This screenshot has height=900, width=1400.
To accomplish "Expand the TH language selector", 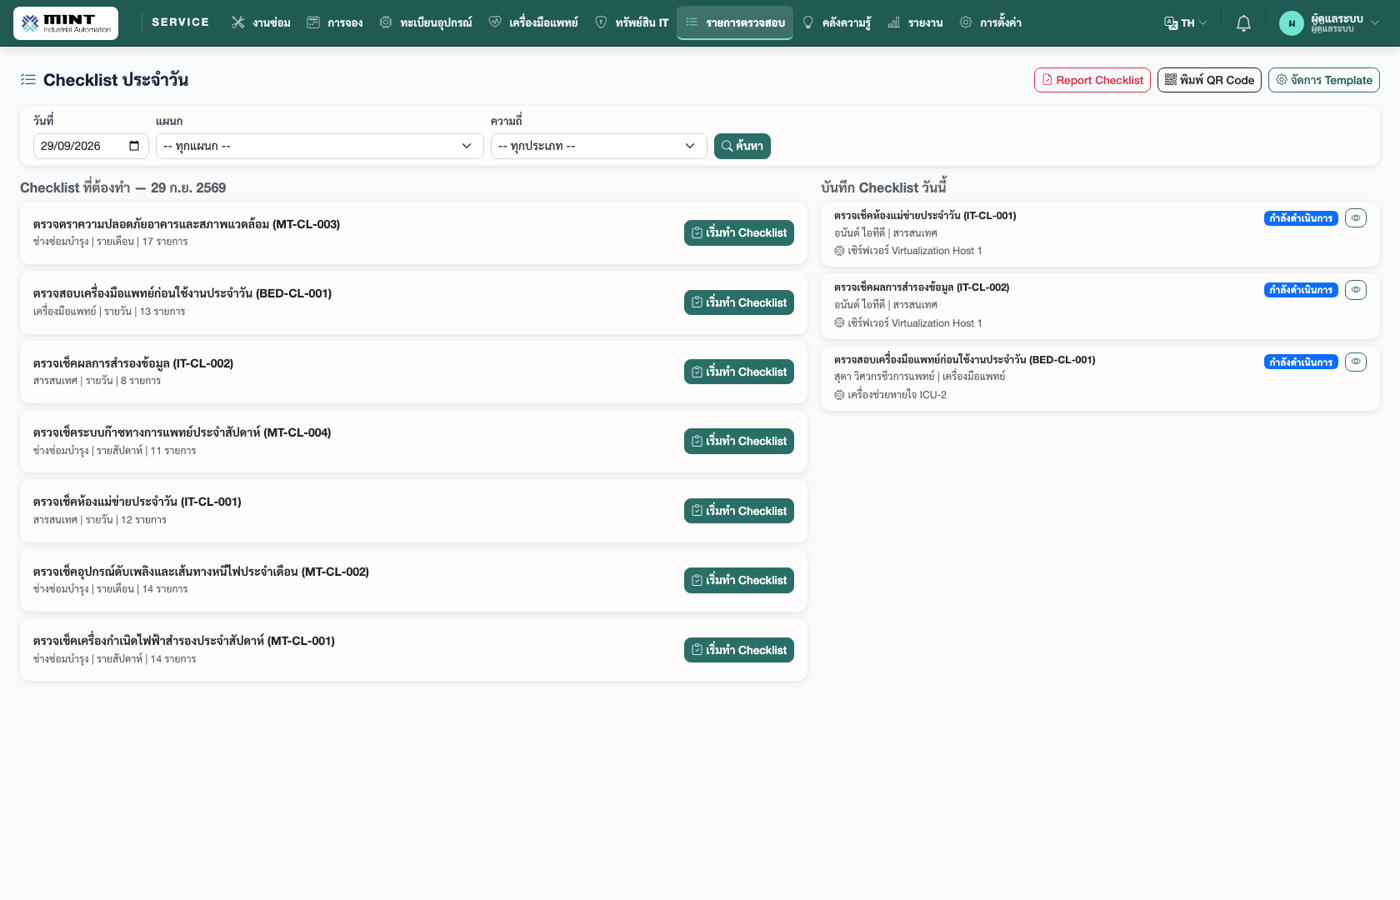I will (1186, 23).
